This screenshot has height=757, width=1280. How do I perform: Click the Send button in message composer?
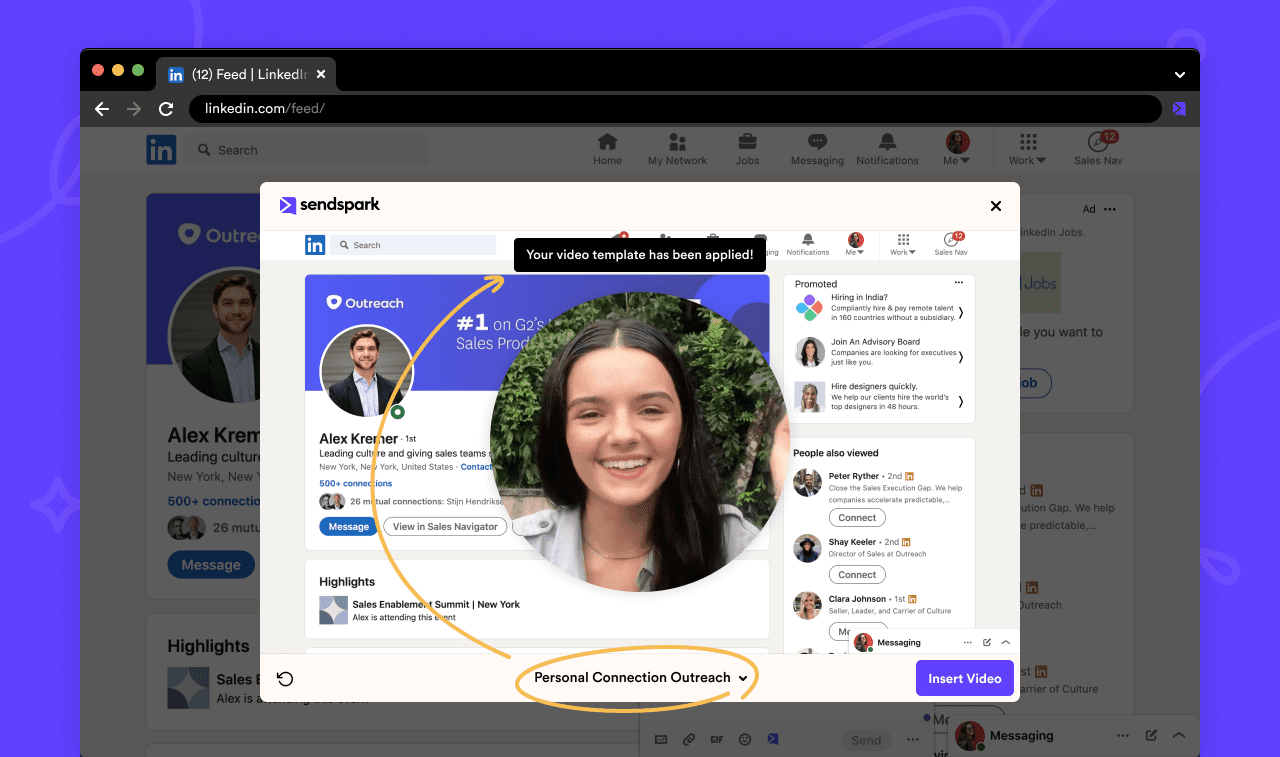click(x=866, y=740)
